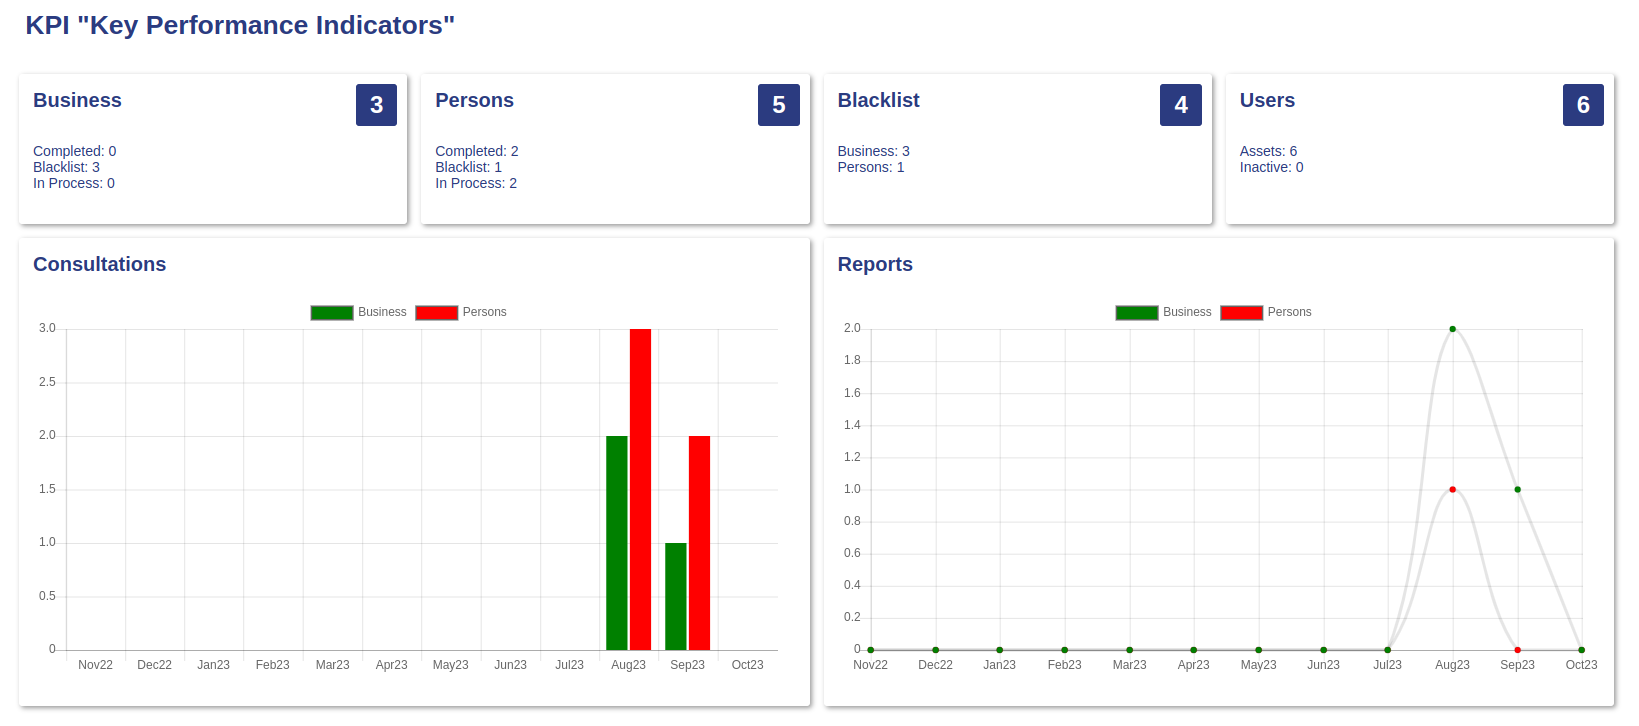Click the Sep23 Persons red point in Reports
Image resolution: width=1639 pixels, height=726 pixels.
click(x=1517, y=650)
